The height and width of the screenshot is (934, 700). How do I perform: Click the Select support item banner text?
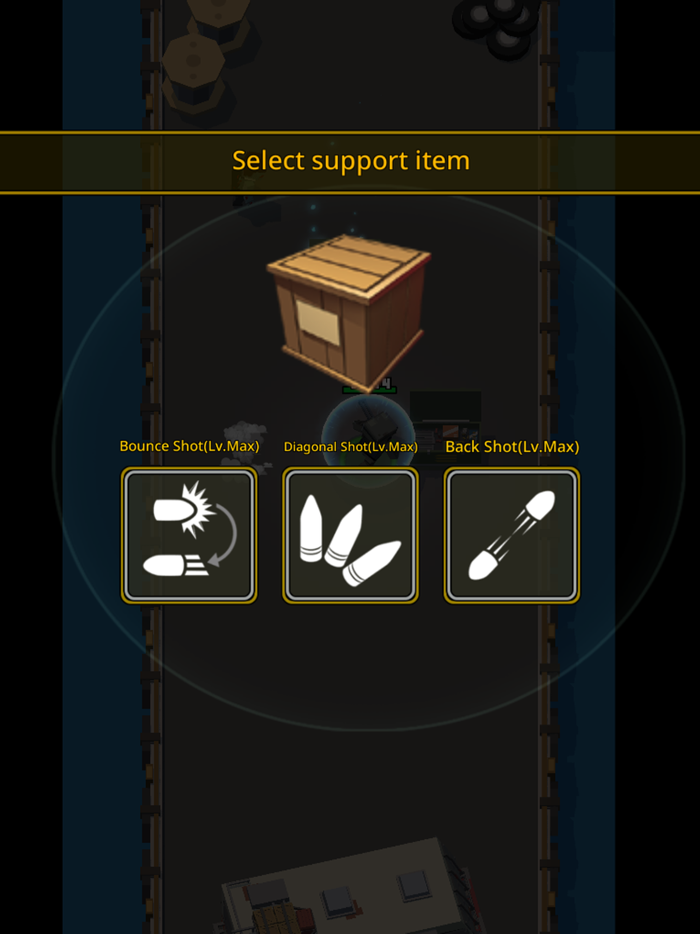pos(351,161)
